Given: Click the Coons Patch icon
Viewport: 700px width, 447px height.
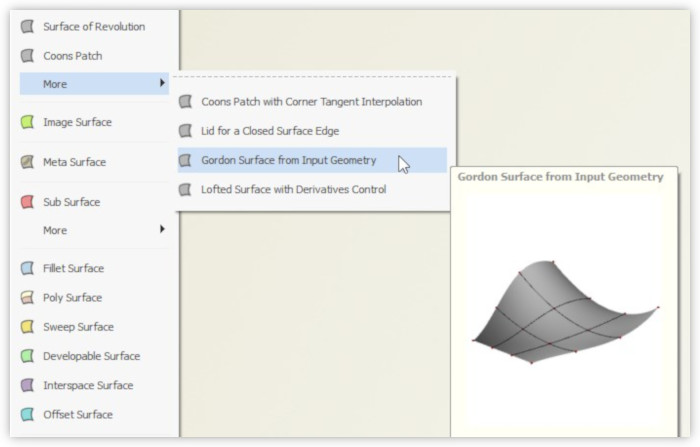Looking at the screenshot, I should click(x=27, y=56).
